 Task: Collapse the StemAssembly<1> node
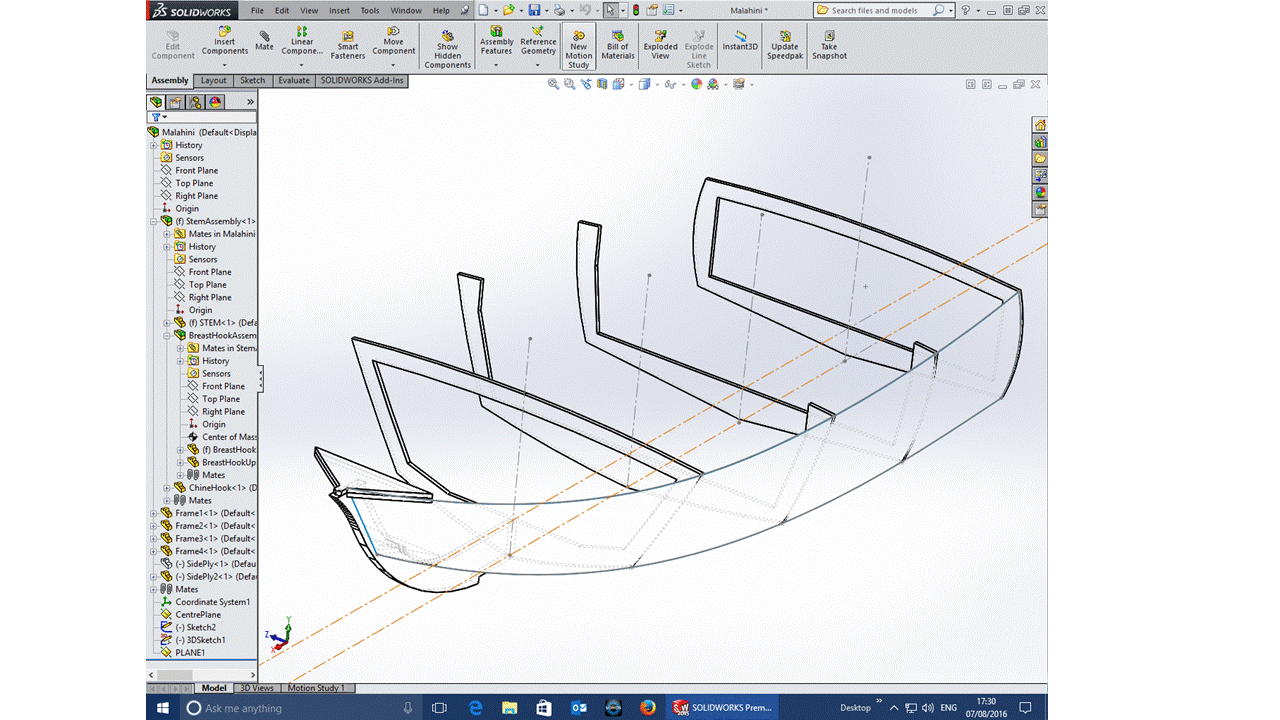(x=154, y=221)
